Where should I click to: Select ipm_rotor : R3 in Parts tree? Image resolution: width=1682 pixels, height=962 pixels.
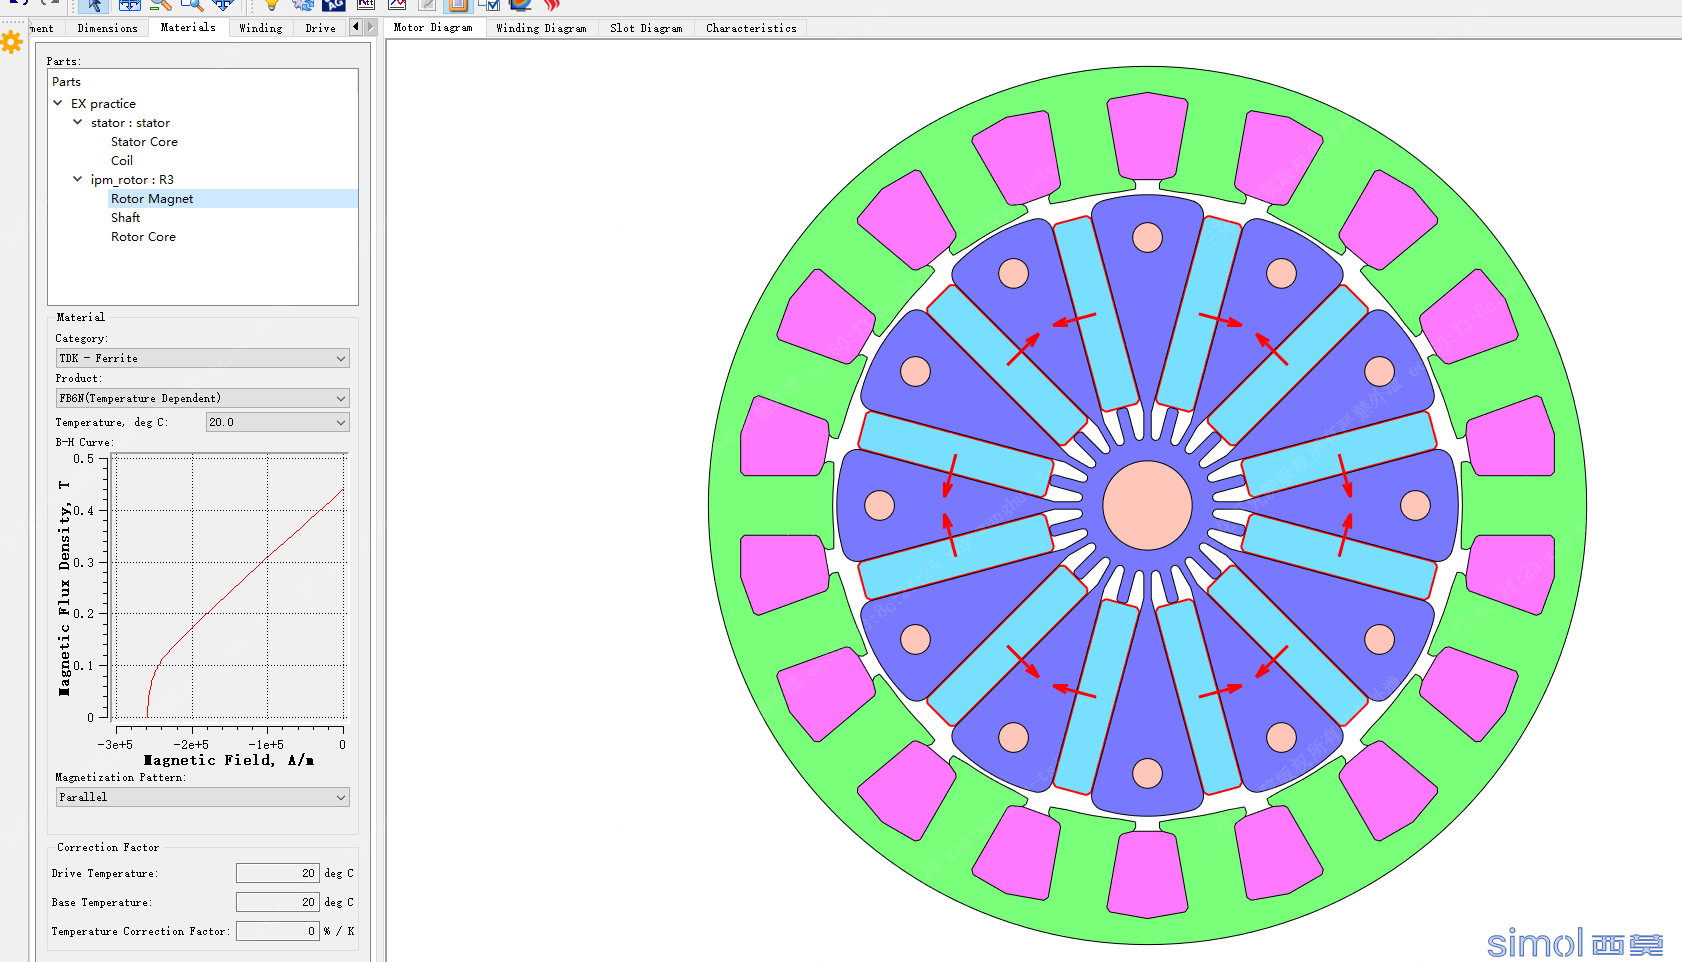coord(132,180)
